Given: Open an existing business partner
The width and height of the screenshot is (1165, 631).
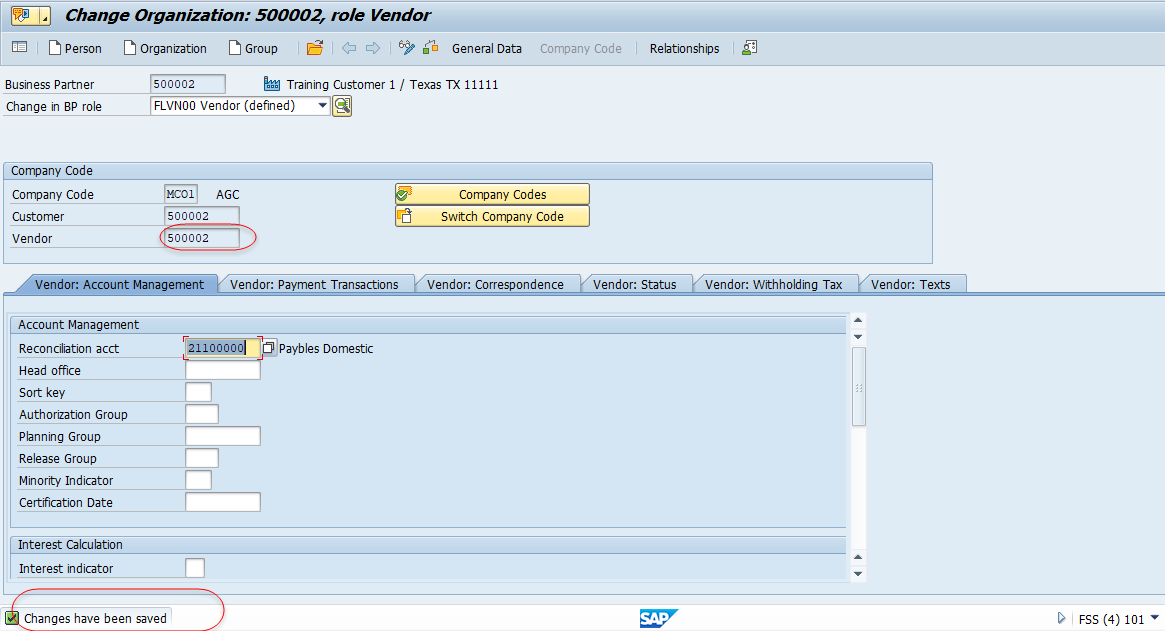Looking at the screenshot, I should pyautogui.click(x=314, y=48).
